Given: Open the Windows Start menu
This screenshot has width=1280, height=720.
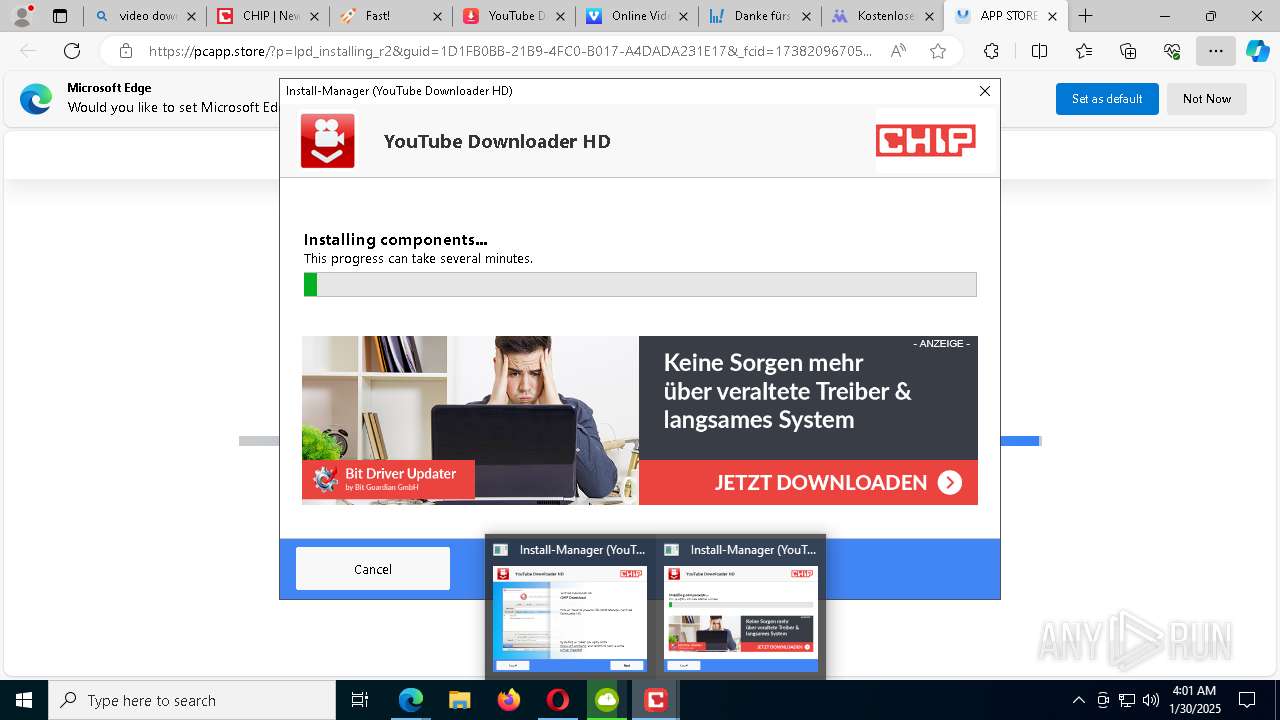Looking at the screenshot, I should pos(24,700).
